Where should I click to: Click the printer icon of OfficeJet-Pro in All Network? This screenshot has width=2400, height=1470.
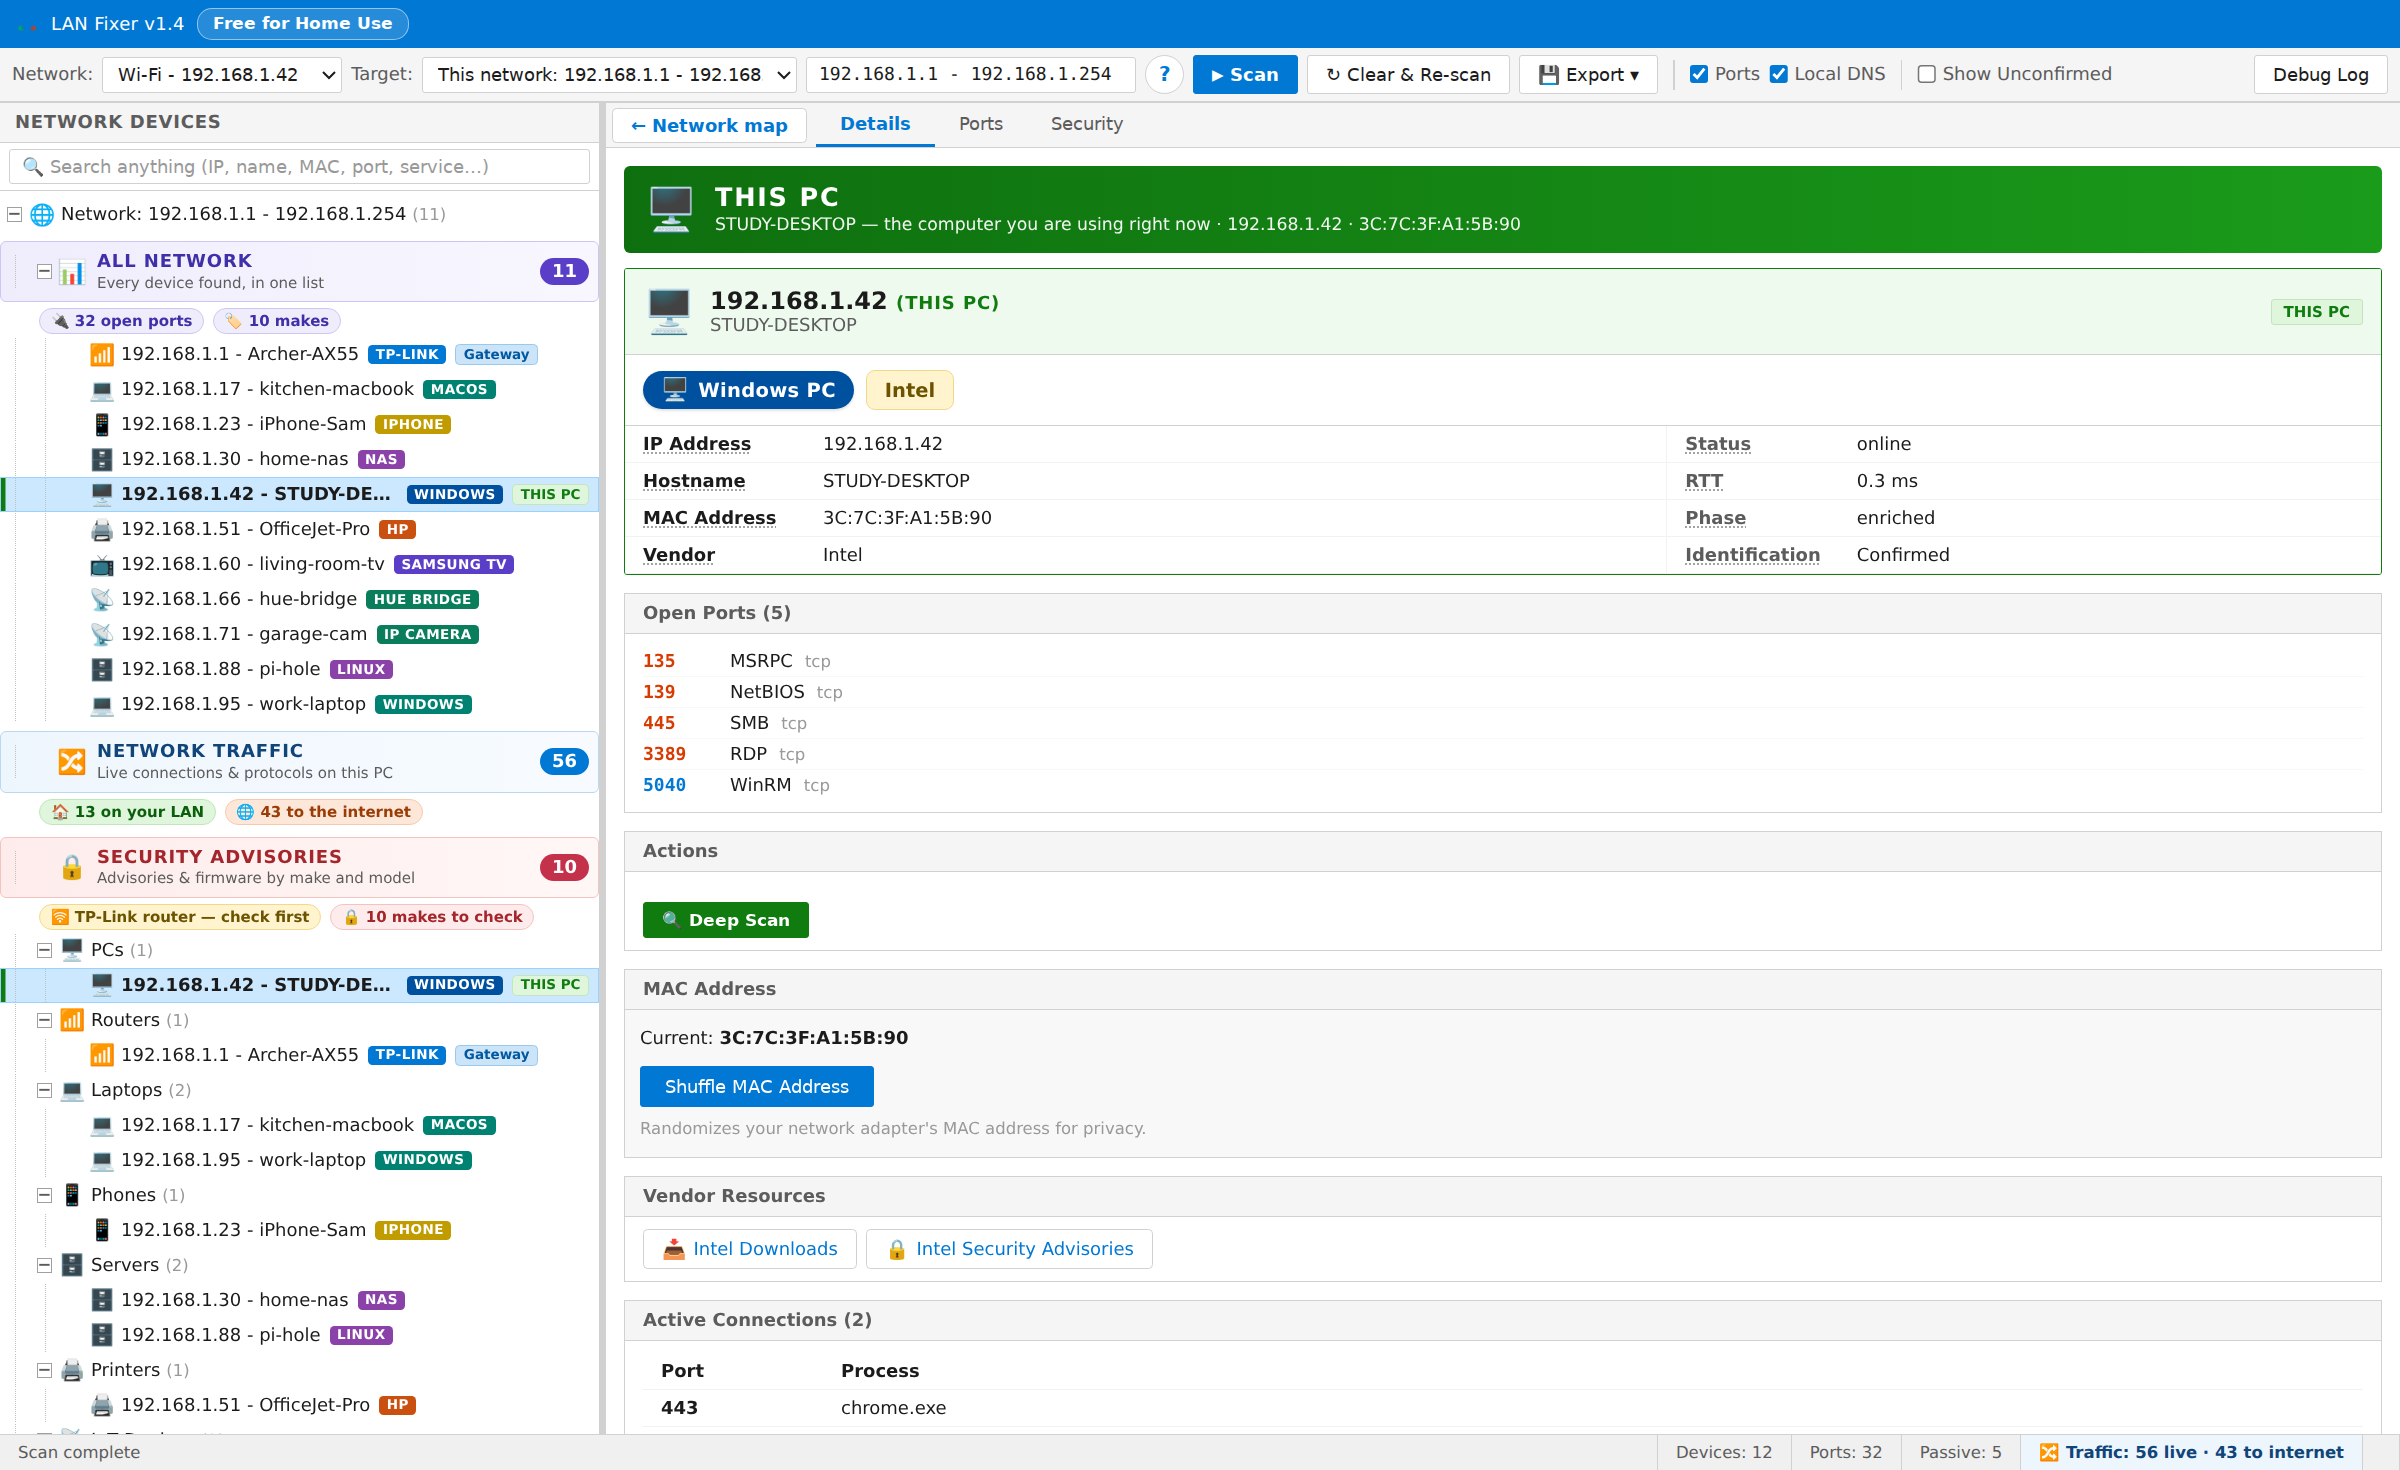coord(102,530)
